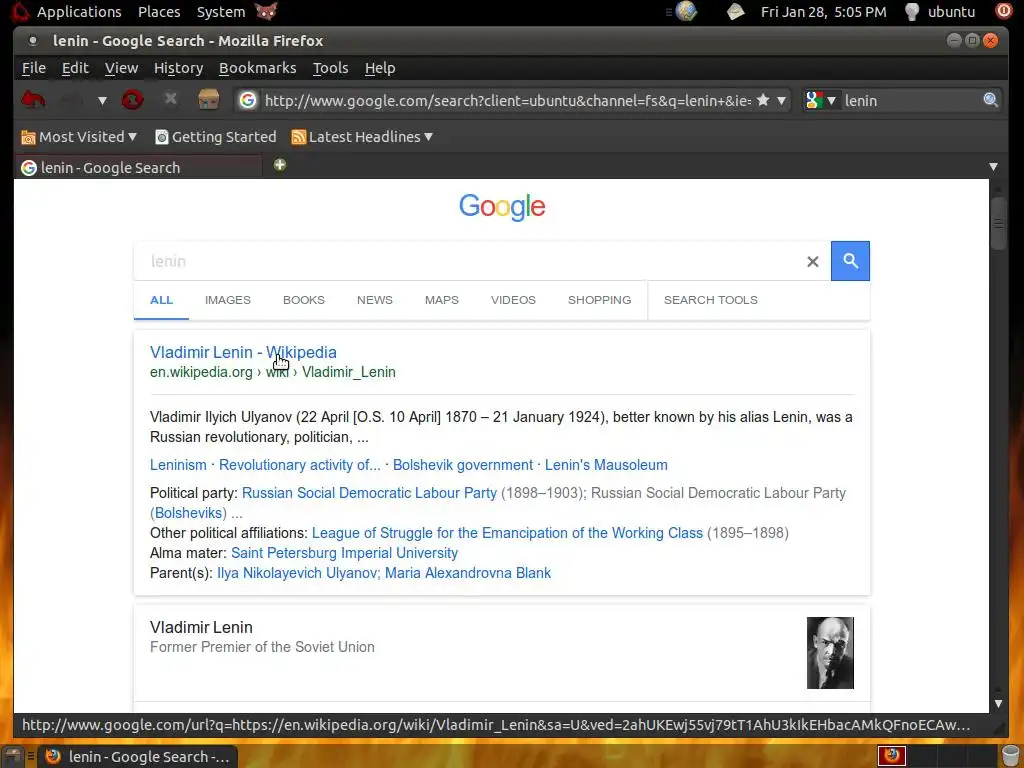Click the Home toolbar icon
This screenshot has width=1024, height=768.
208,99
